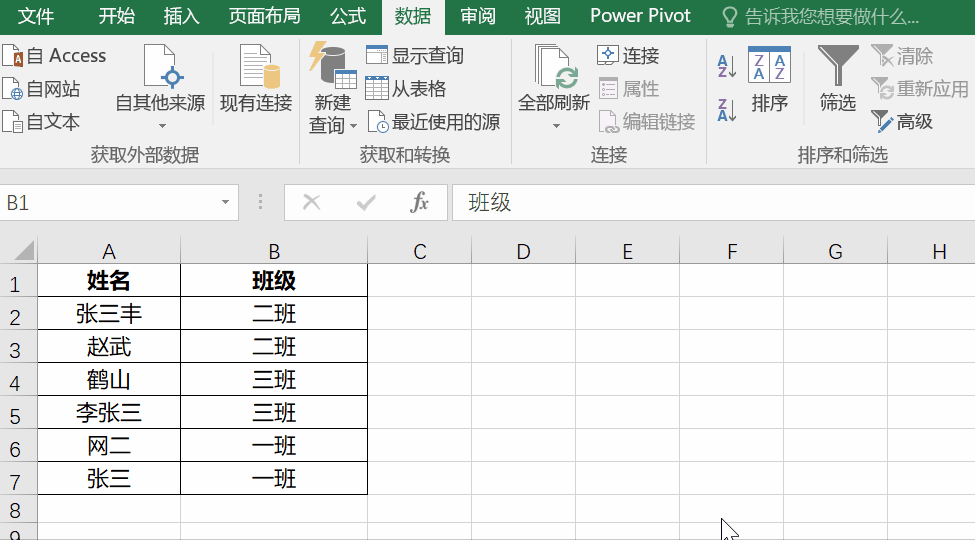Click the 三班 cell beside 鹤山
Image resolution: width=975 pixels, height=540 pixels.
(x=274, y=379)
